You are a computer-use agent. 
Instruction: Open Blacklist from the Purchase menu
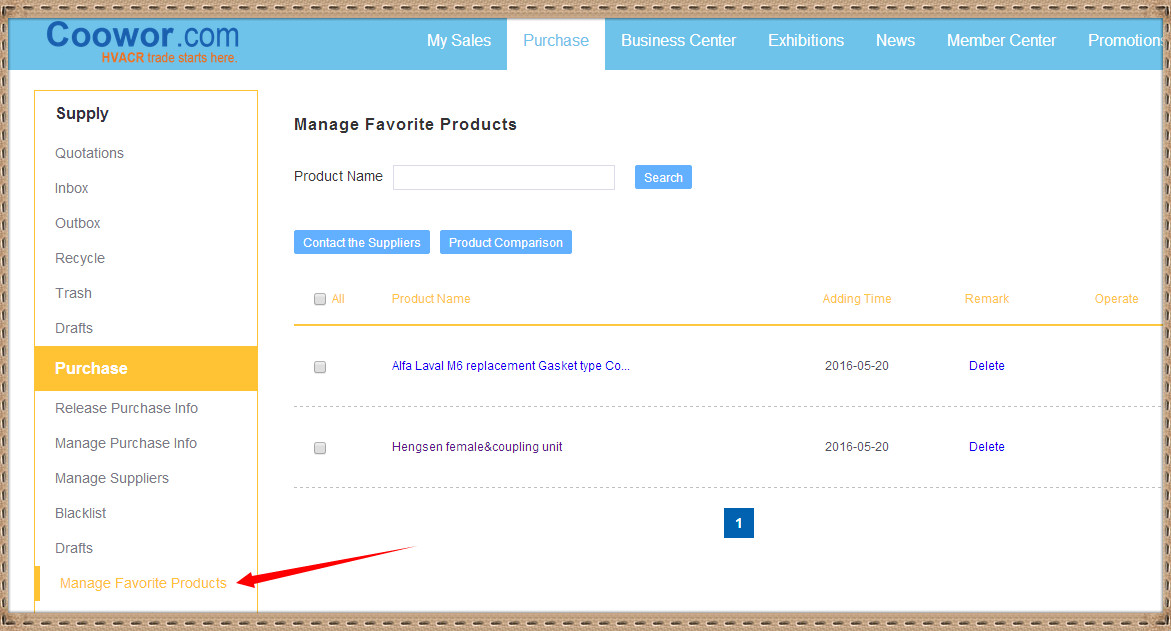tap(80, 513)
